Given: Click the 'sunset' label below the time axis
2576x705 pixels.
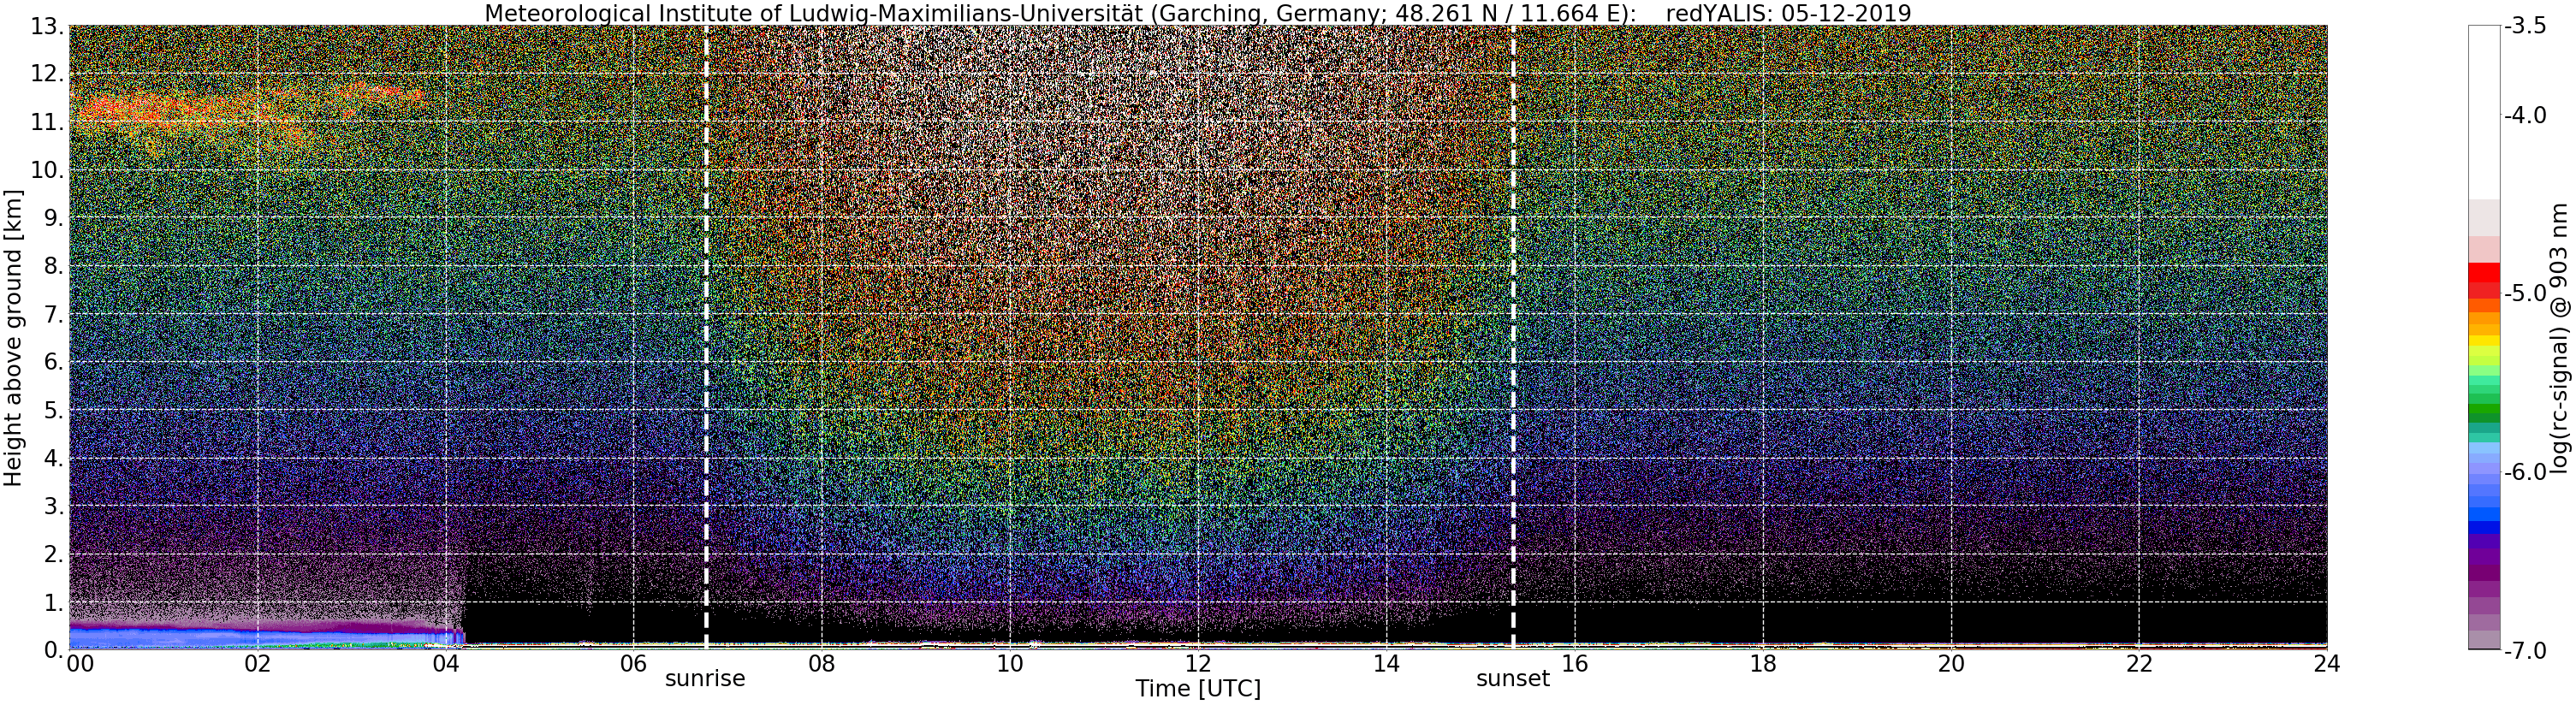Looking at the screenshot, I should (1513, 678).
